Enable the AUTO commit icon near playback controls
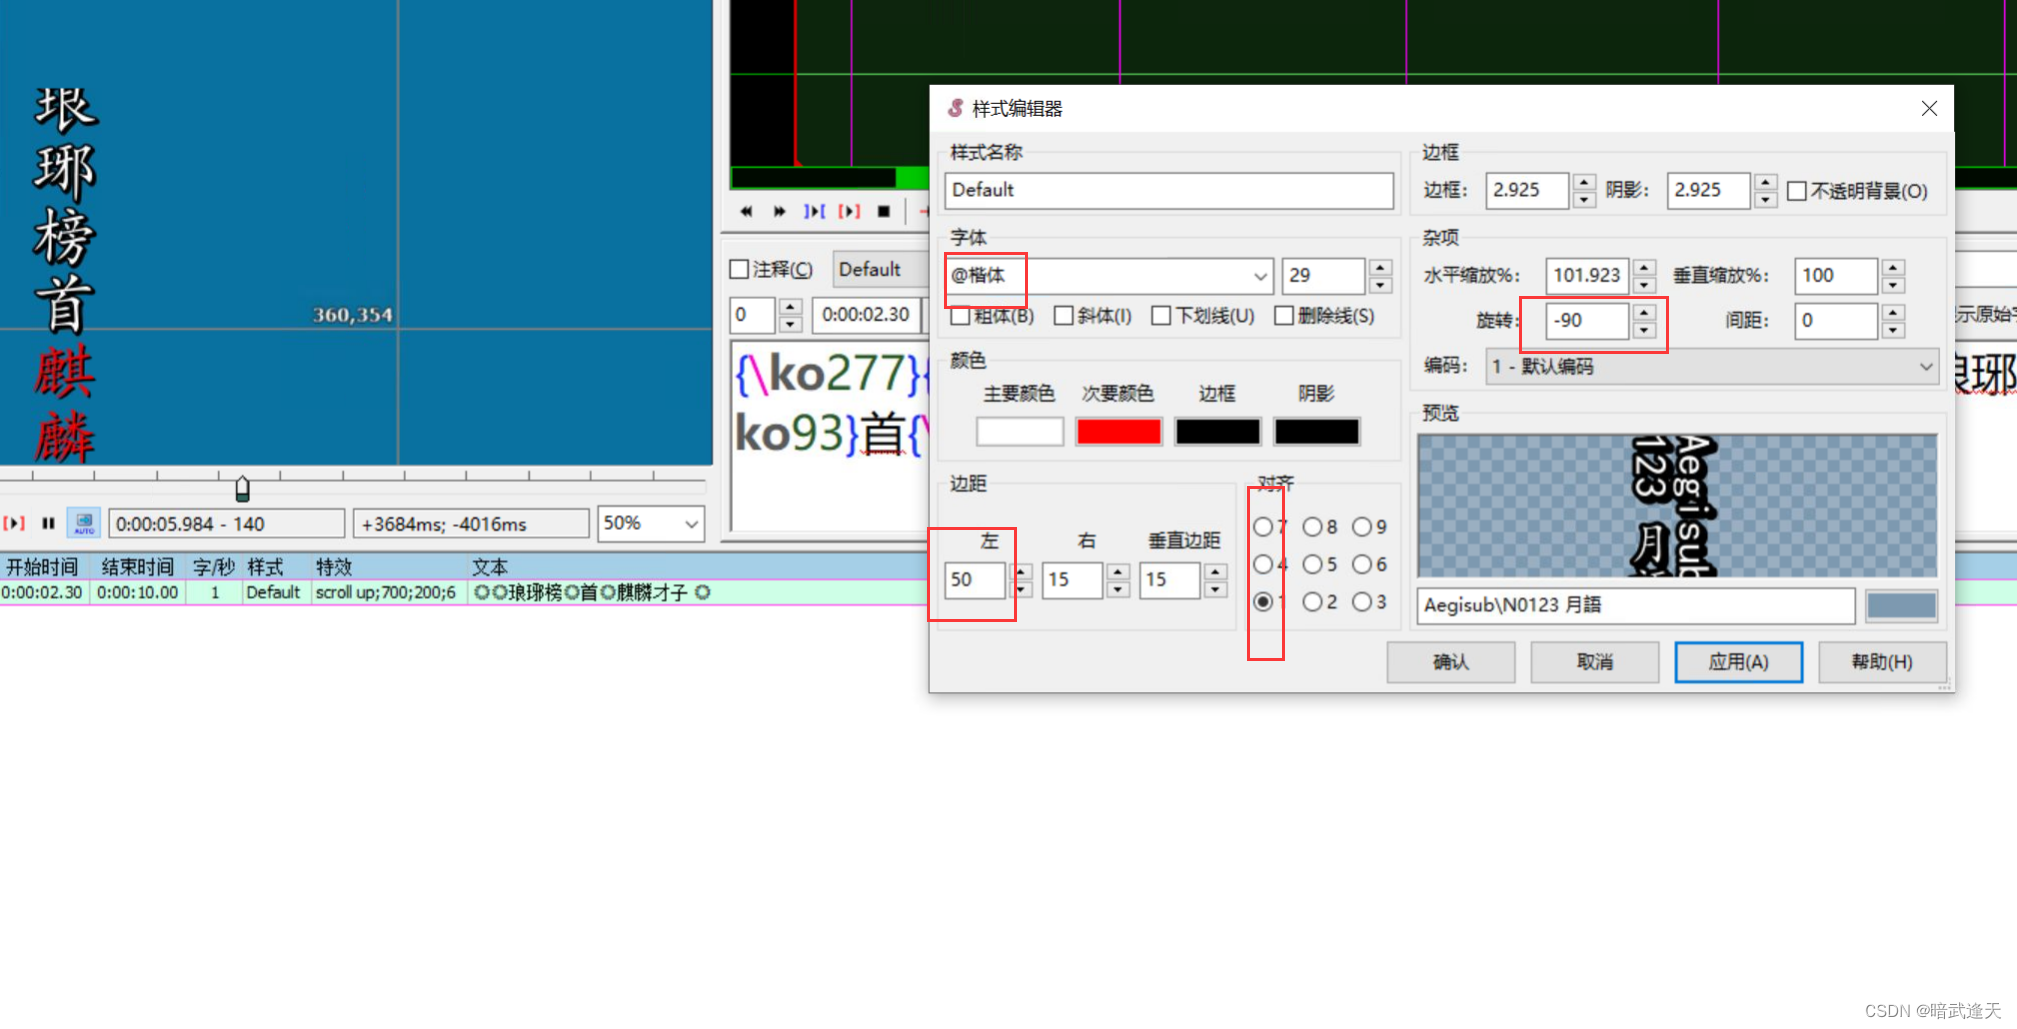2017x1029 pixels. tap(83, 522)
